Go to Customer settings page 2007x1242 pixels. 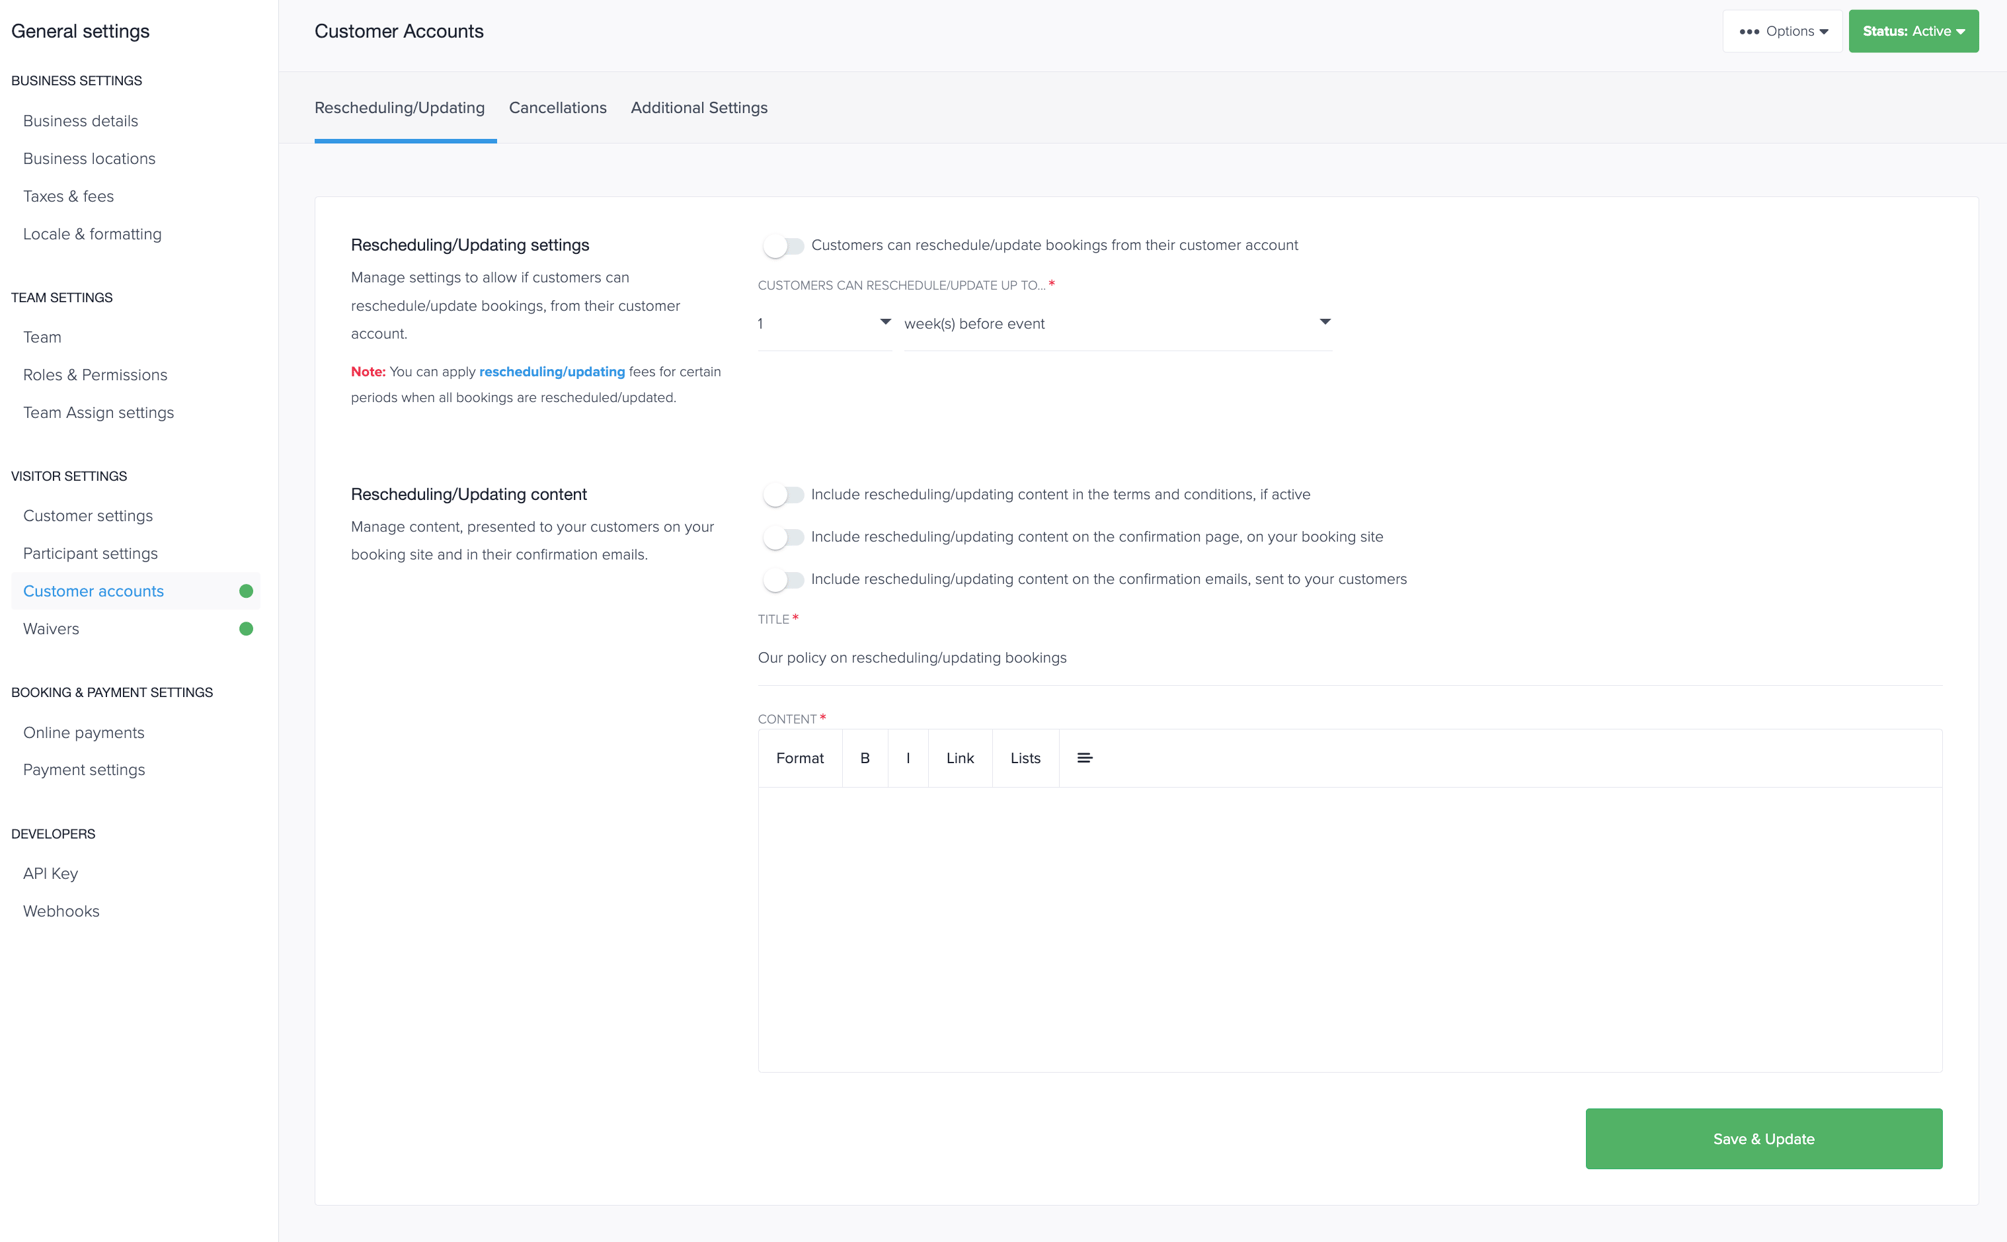point(88,516)
